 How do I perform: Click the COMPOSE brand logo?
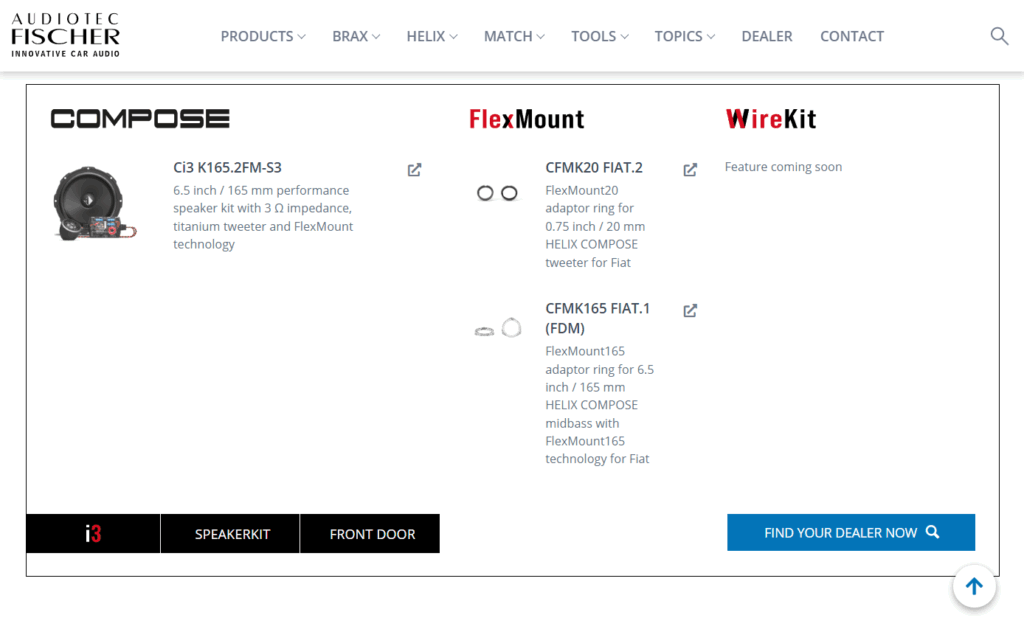pyautogui.click(x=140, y=119)
